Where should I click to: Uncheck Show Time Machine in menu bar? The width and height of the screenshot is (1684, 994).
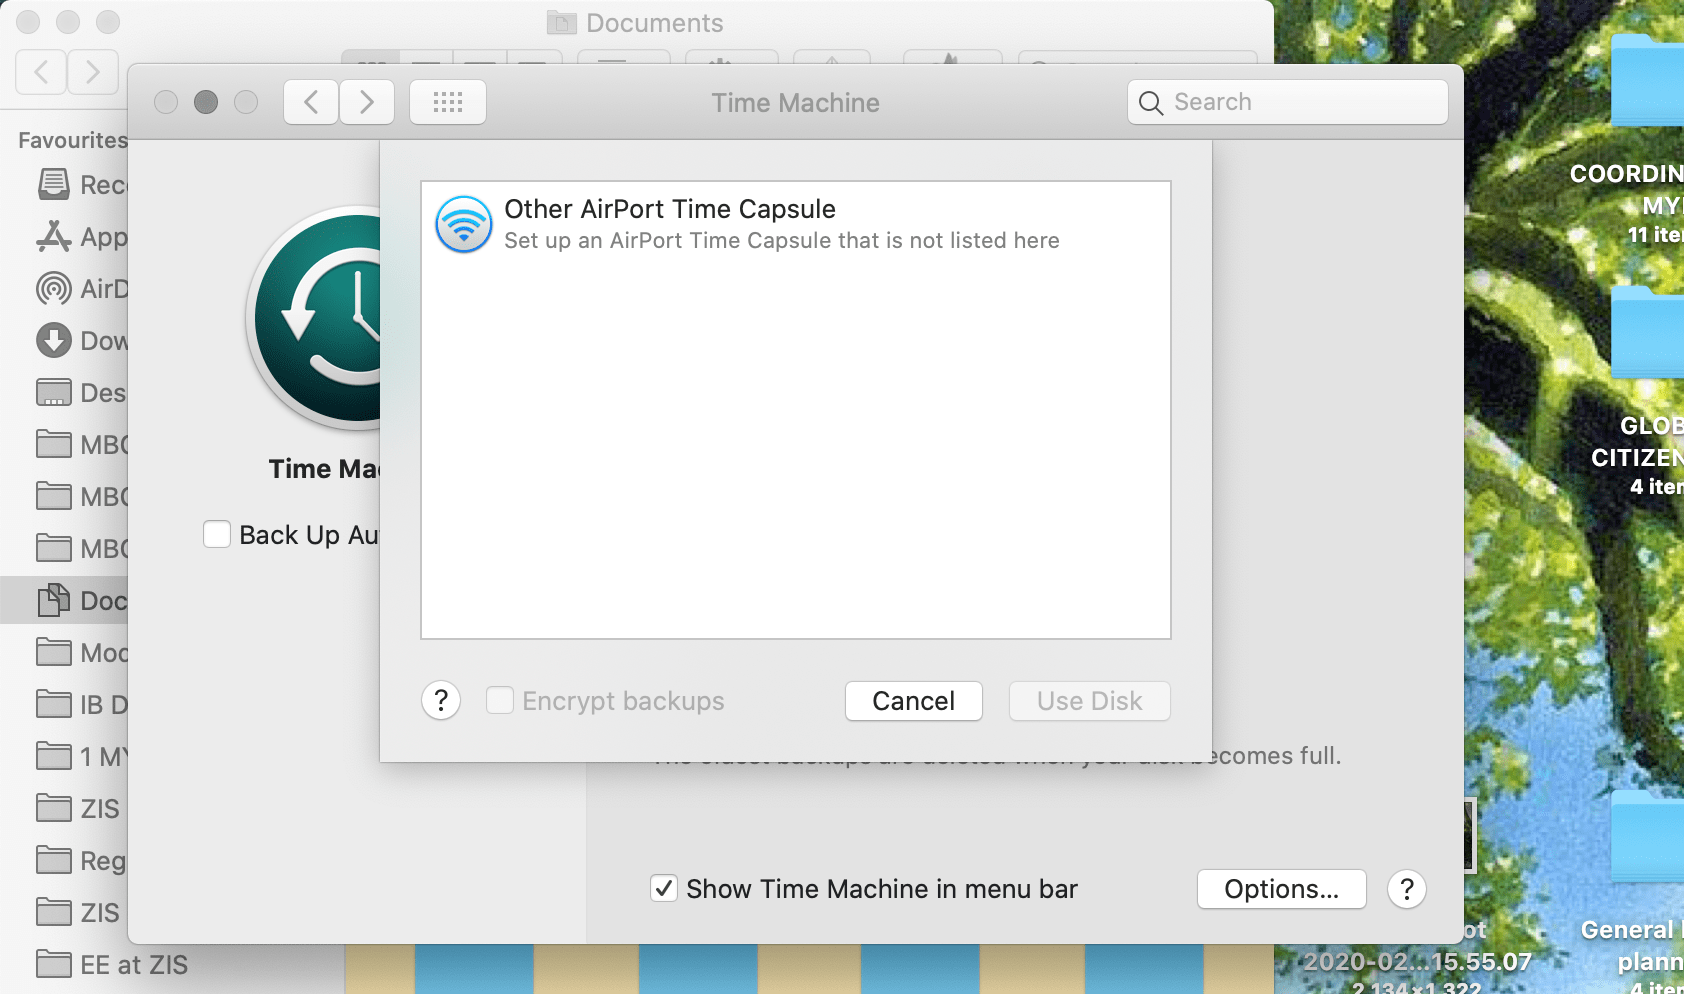(x=664, y=888)
